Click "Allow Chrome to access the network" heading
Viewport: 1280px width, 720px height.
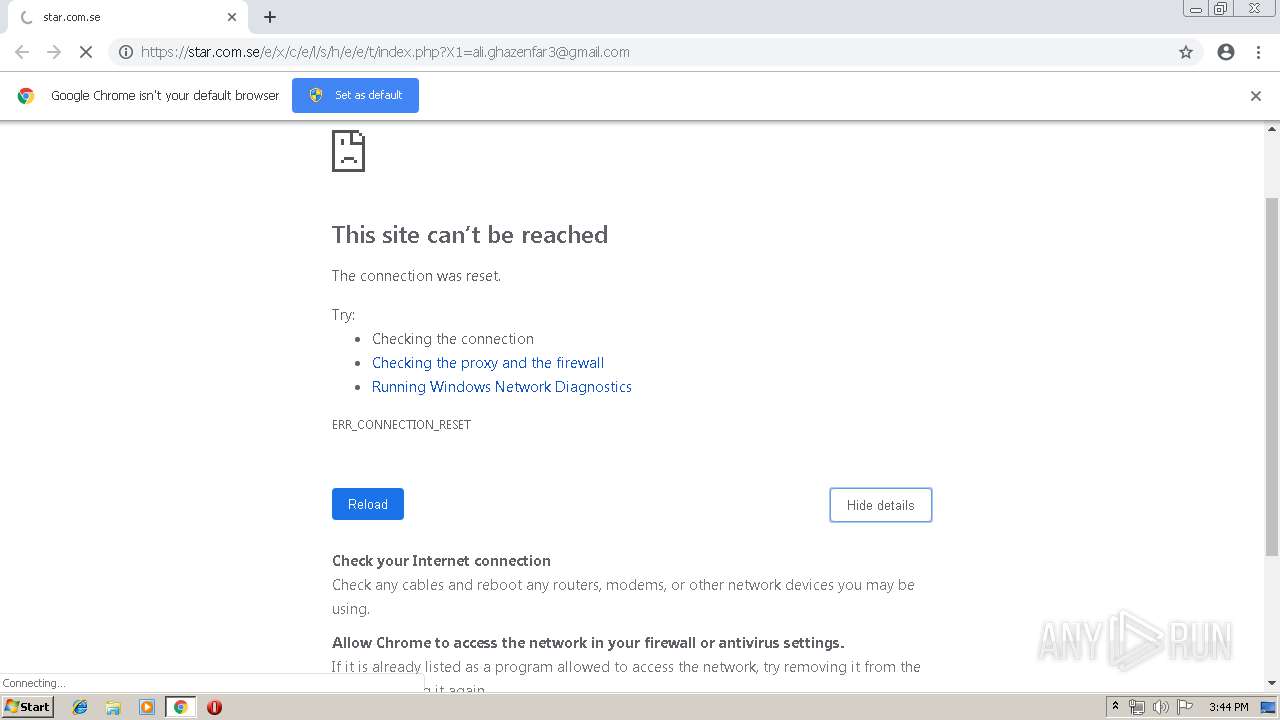588,642
